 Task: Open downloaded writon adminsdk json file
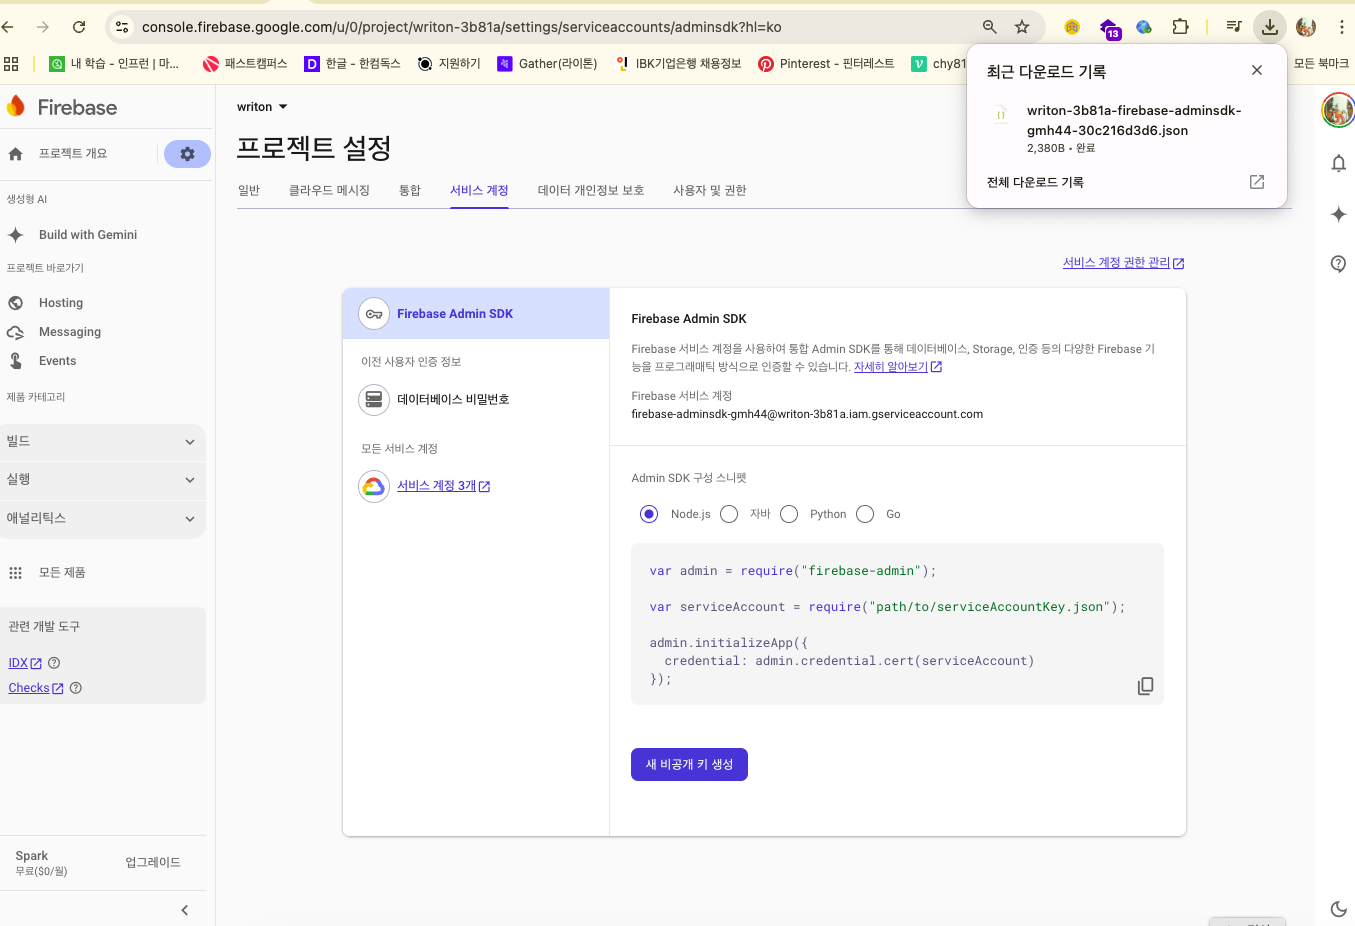[1134, 120]
